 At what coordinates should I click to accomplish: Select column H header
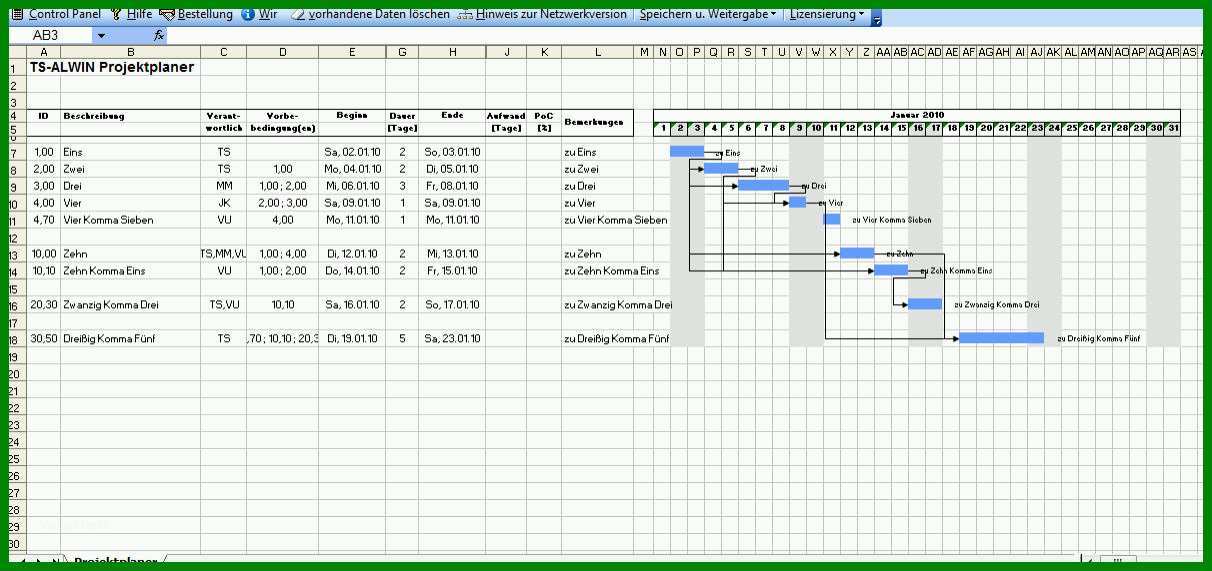click(452, 52)
